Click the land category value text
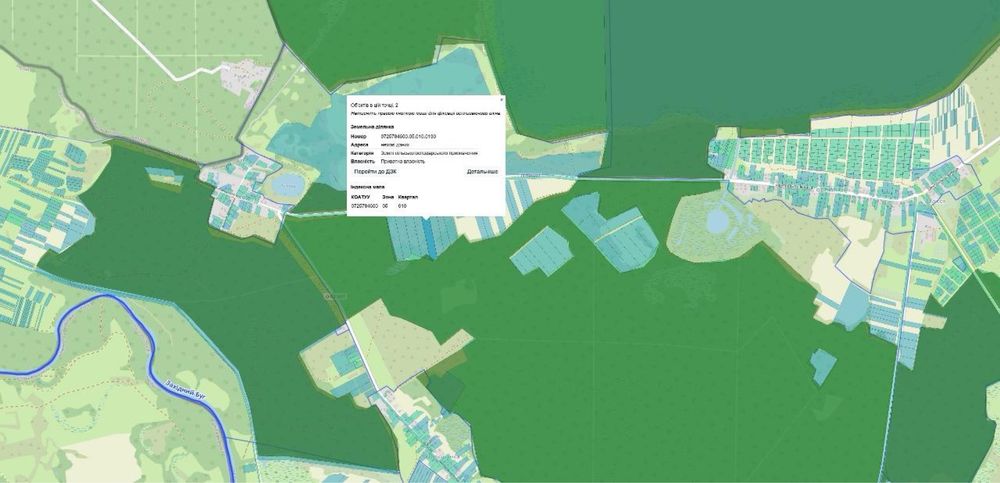 (429, 153)
